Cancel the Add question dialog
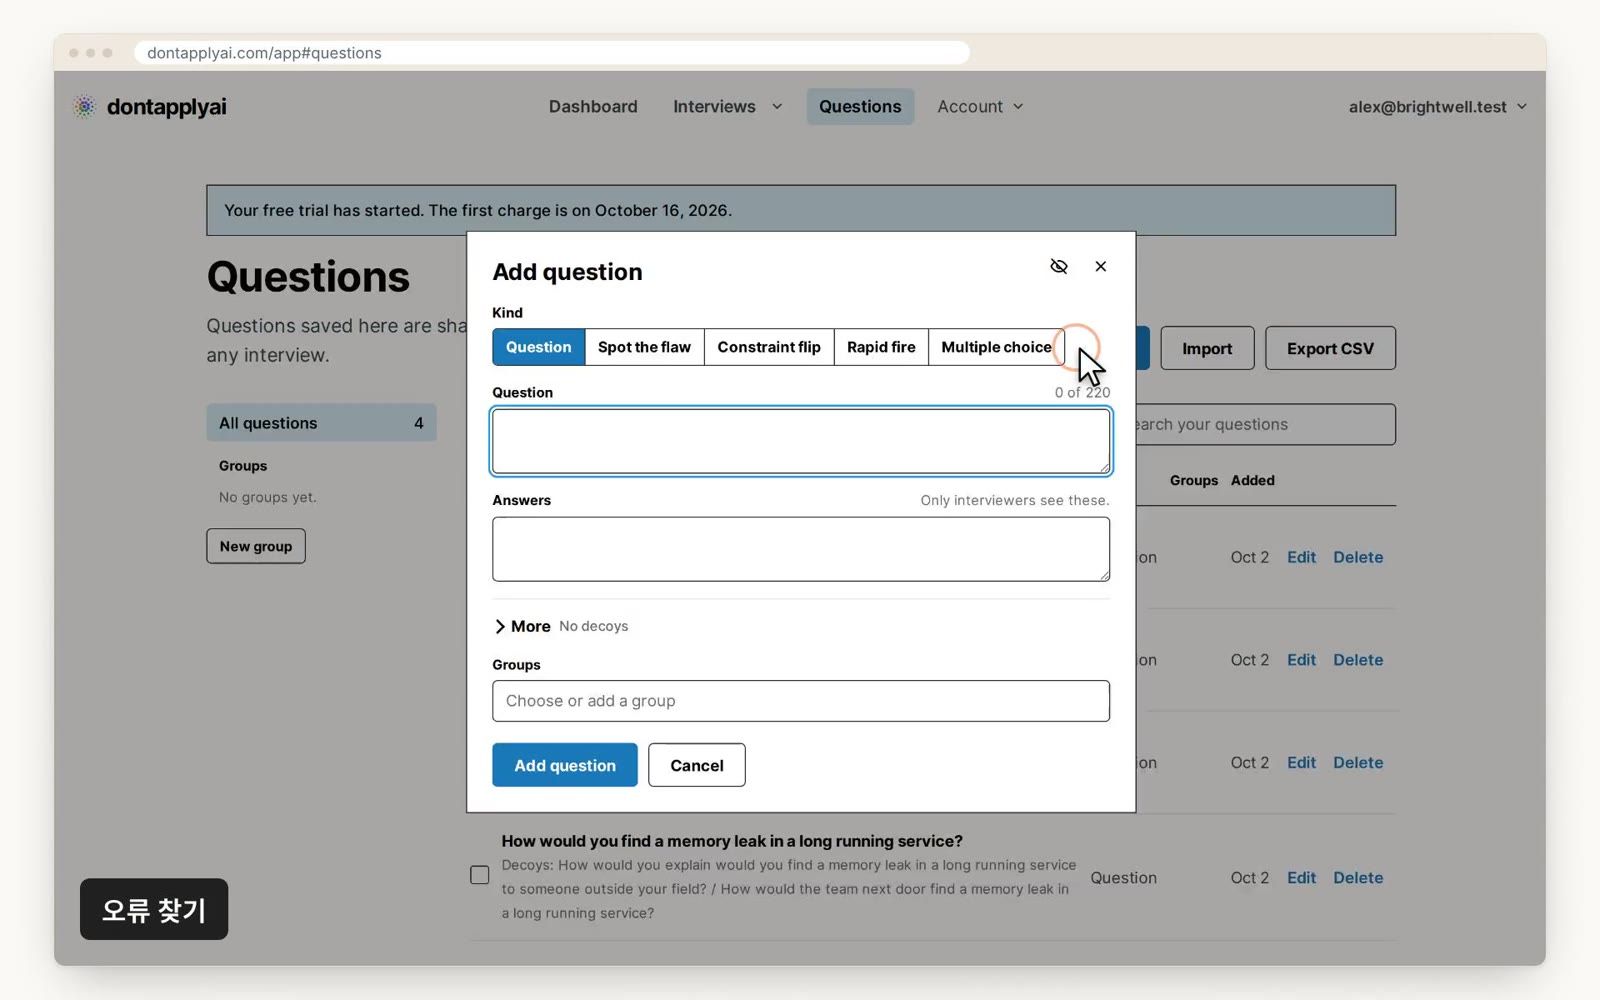 pos(697,765)
